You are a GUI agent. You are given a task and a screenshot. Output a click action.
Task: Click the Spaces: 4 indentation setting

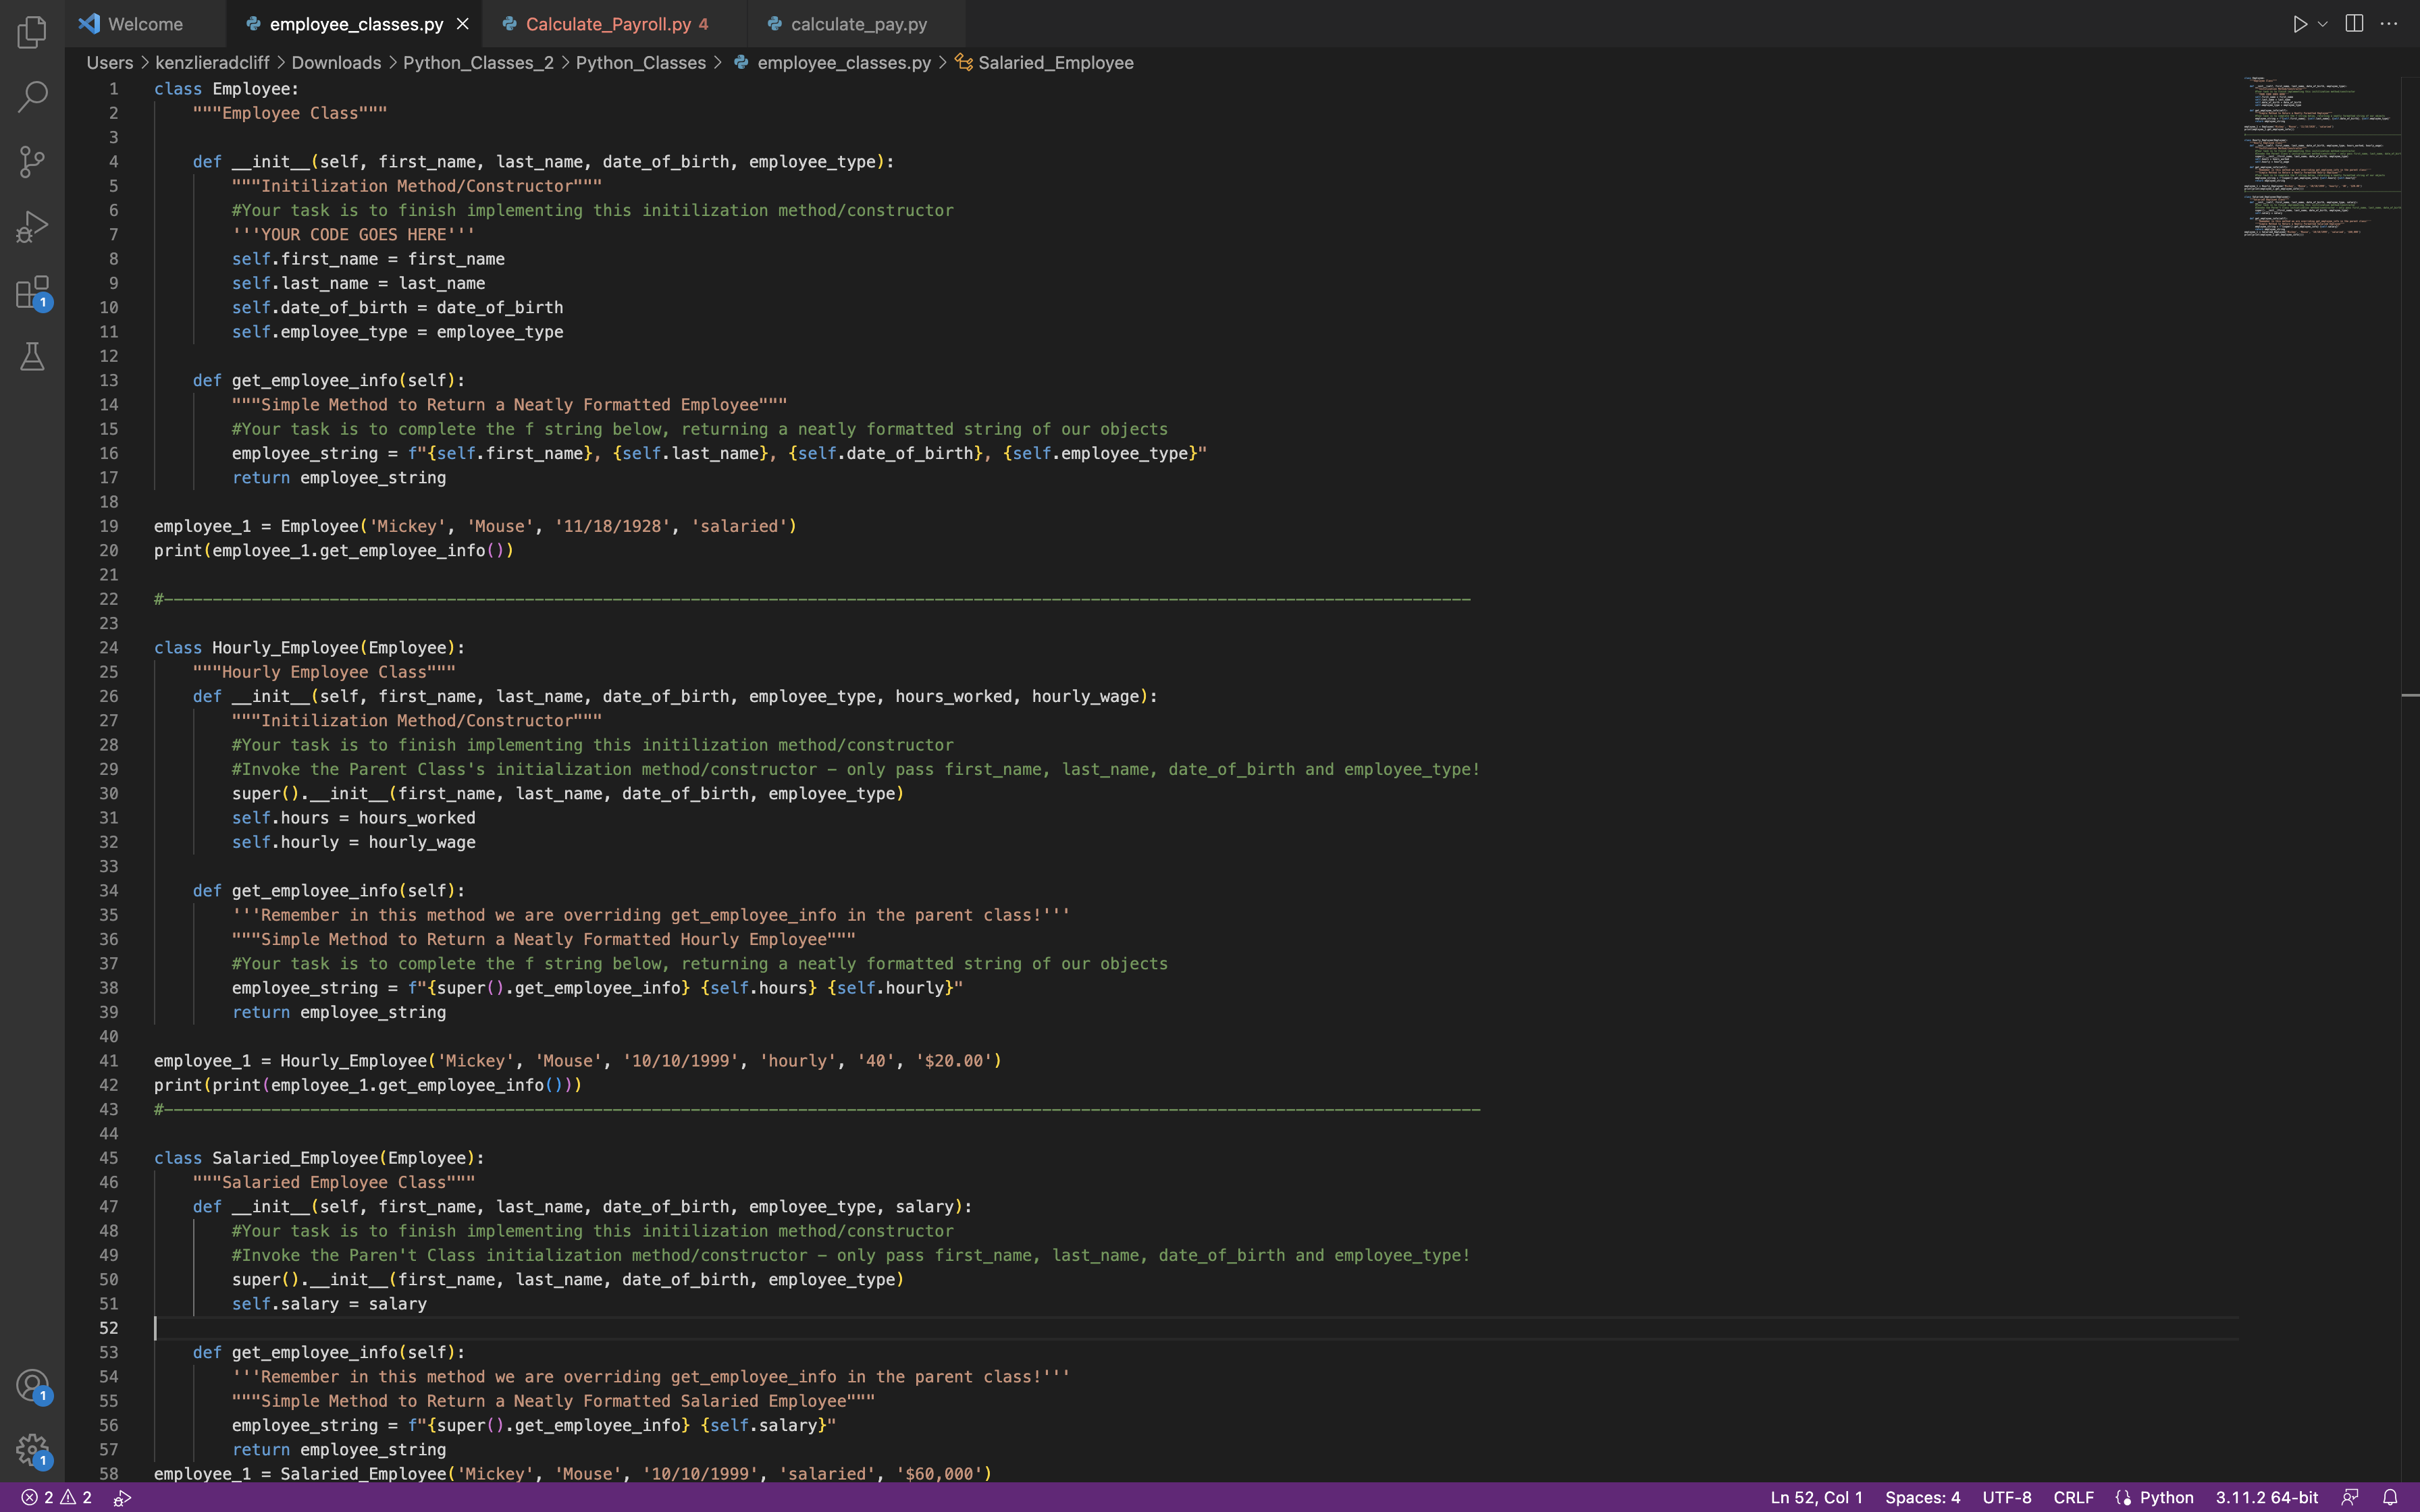pyautogui.click(x=1922, y=1497)
